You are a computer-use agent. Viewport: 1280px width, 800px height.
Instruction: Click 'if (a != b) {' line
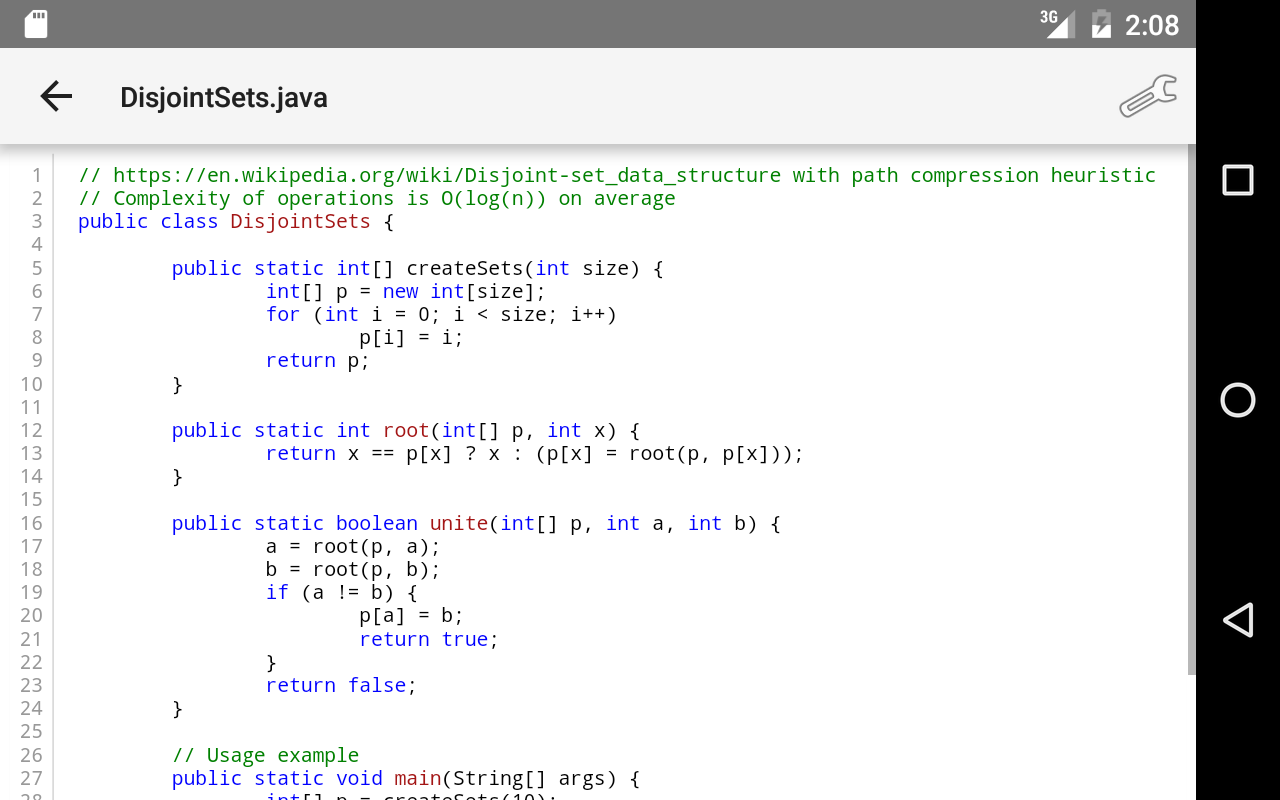point(341,592)
